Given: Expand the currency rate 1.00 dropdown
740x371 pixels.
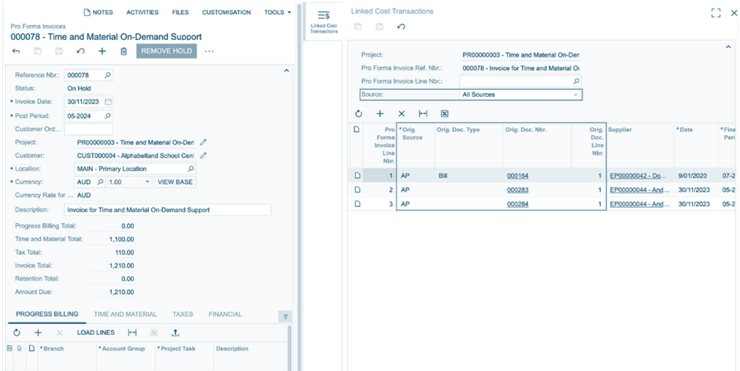Looking at the screenshot, I should click(147, 182).
